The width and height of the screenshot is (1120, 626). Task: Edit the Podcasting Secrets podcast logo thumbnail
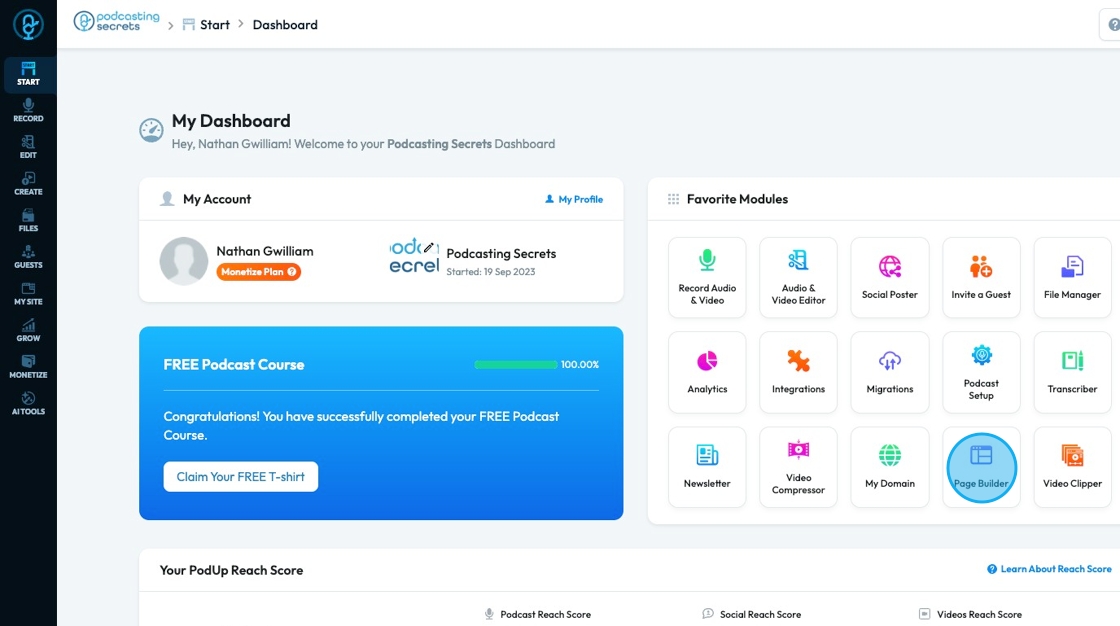(414, 257)
